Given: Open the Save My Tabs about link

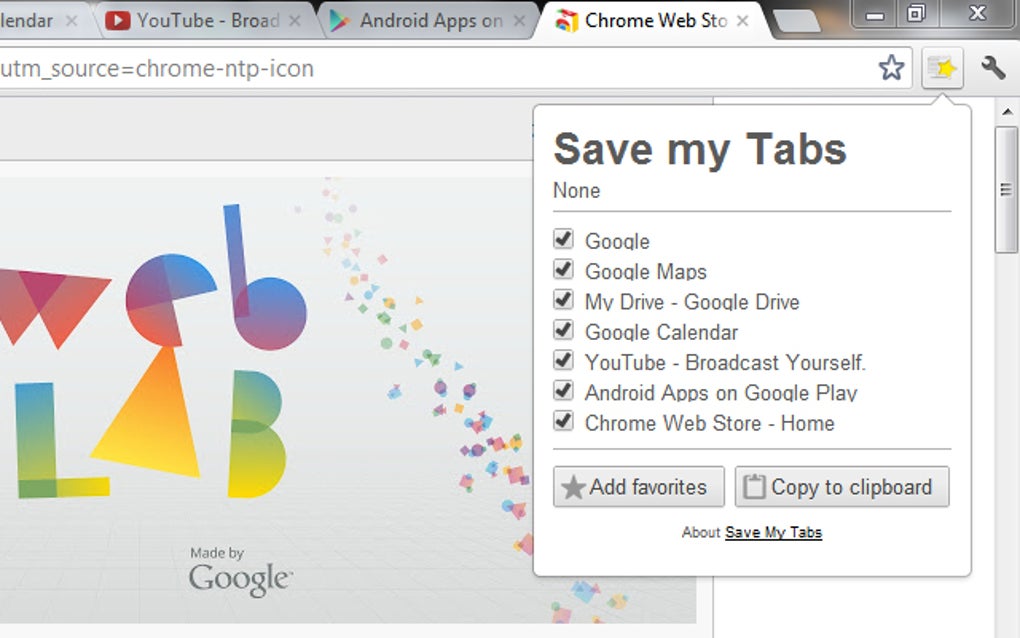Looking at the screenshot, I should [x=772, y=532].
